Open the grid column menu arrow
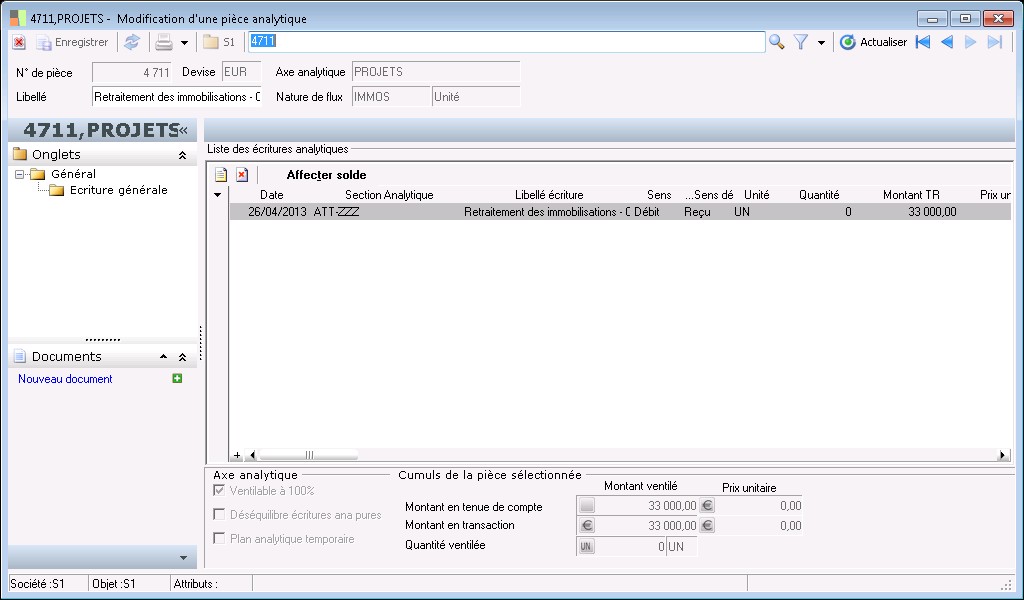Viewport: 1024px width, 600px height. (217, 195)
